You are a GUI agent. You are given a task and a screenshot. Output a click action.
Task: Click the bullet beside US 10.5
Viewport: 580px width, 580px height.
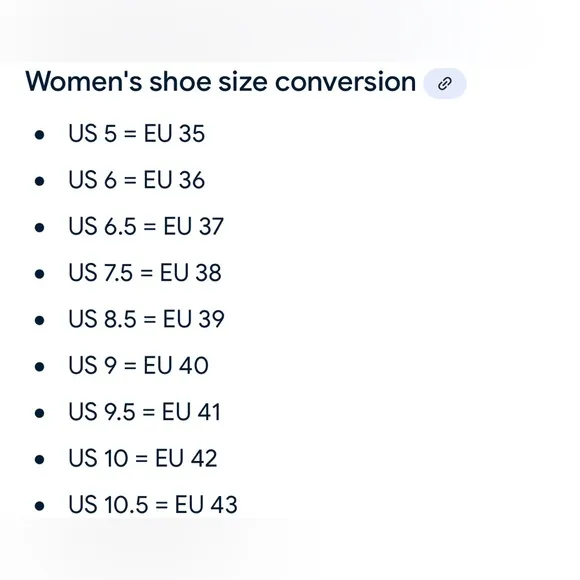coord(39,506)
